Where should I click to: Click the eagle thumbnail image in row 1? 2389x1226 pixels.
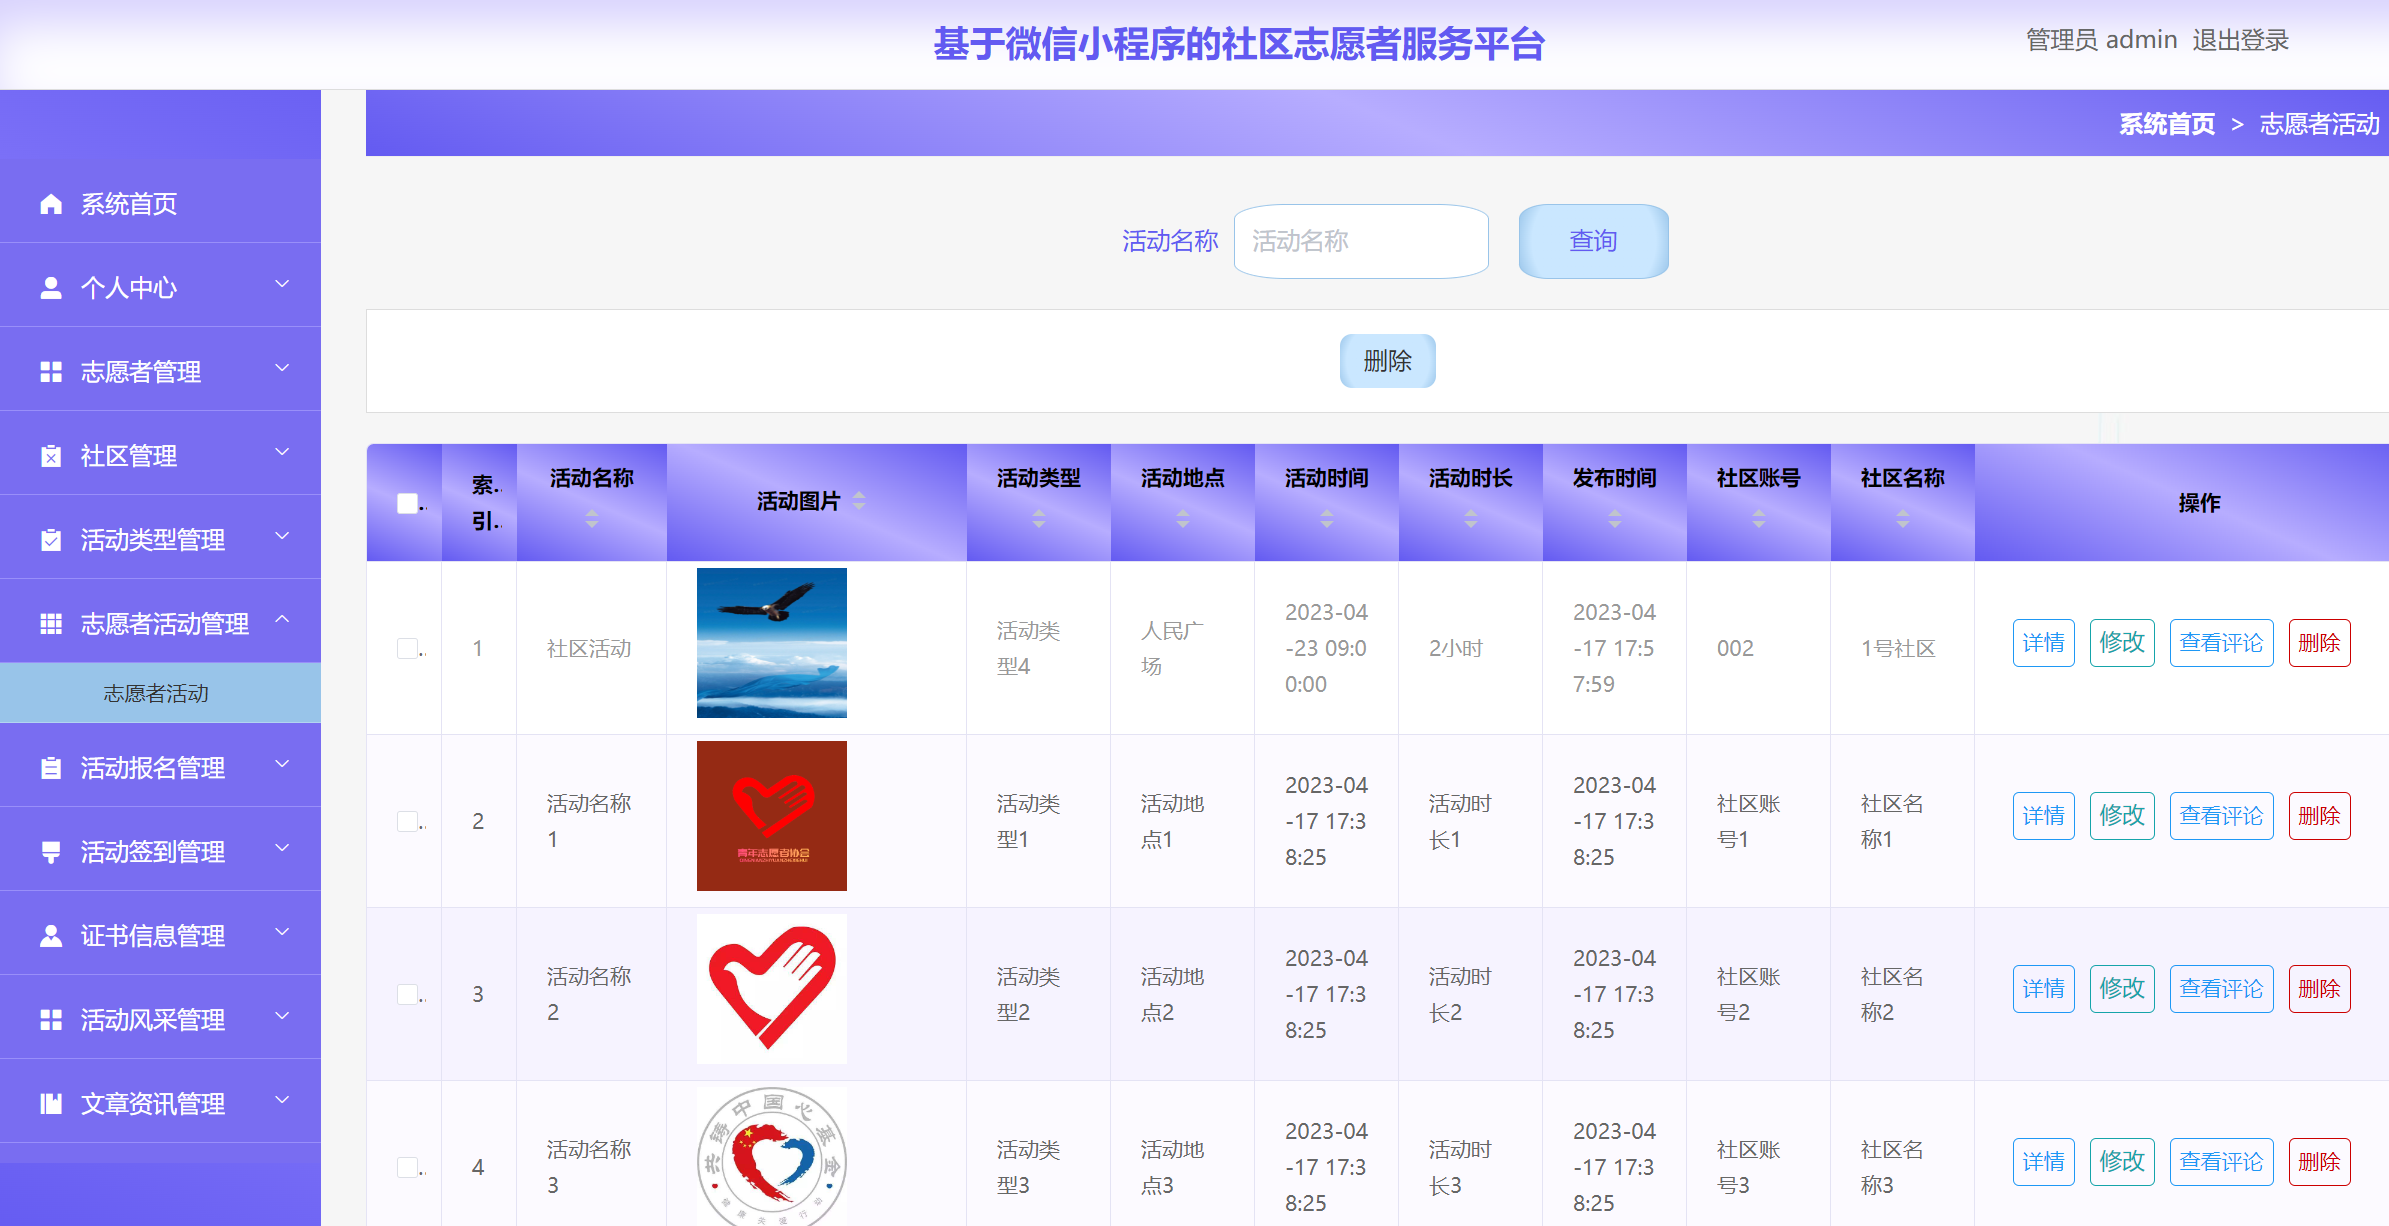(x=771, y=643)
